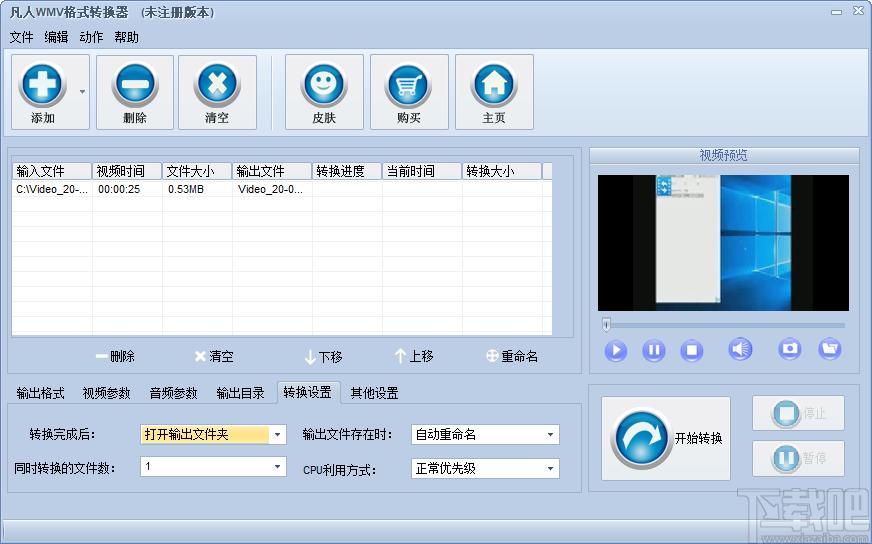Click the 输入文件 column header
872x544 pixels.
[x=52, y=171]
